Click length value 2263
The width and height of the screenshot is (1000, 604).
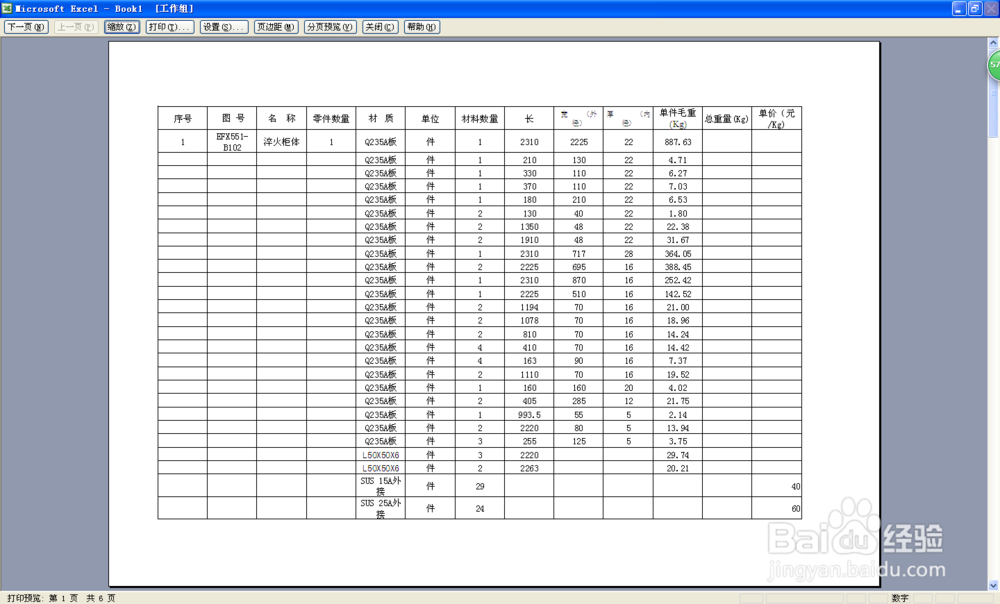pos(529,468)
